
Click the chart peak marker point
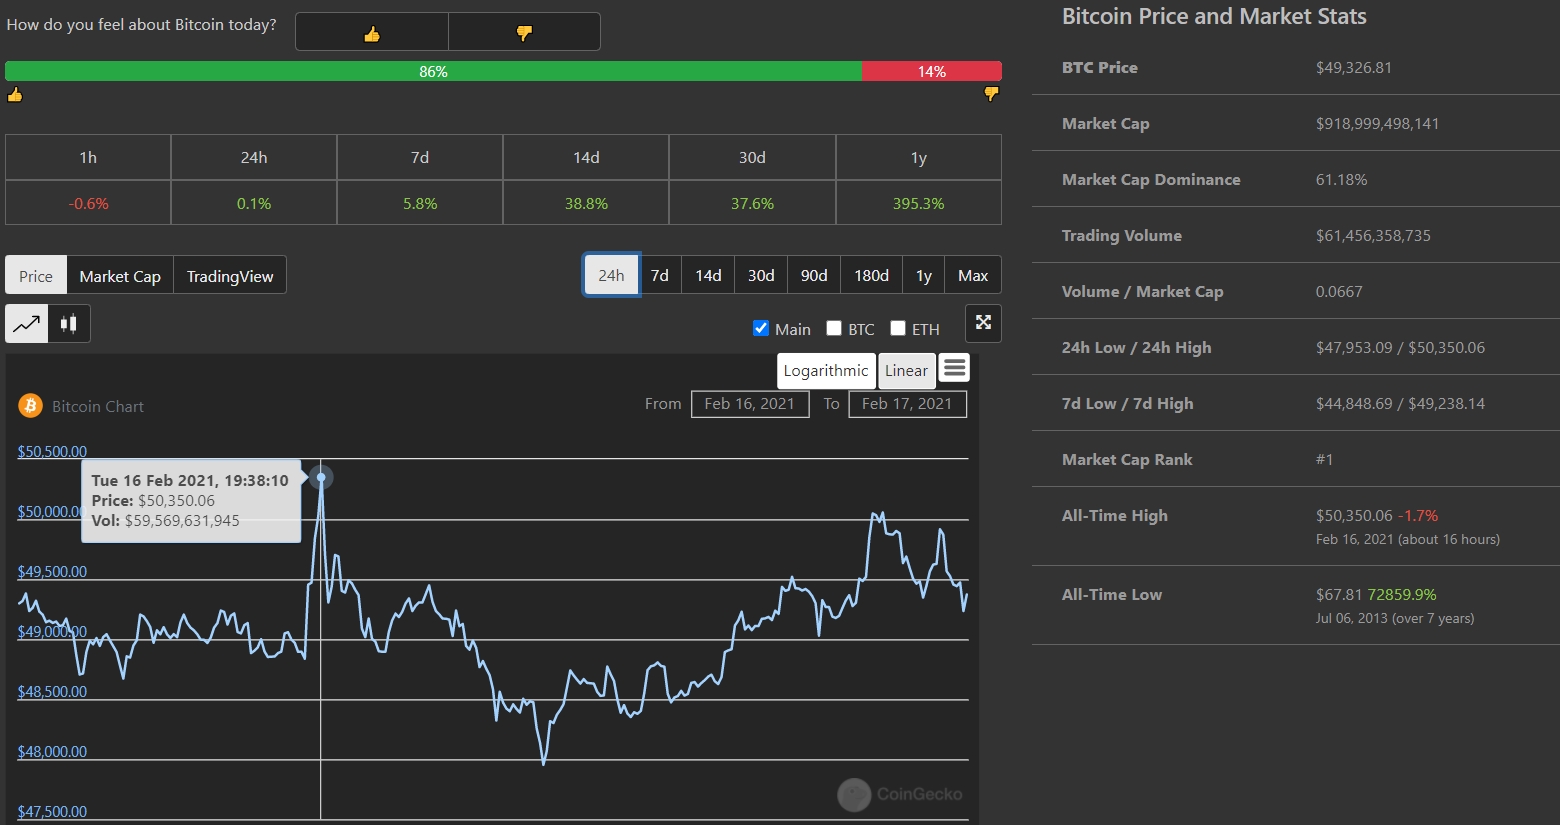click(321, 478)
